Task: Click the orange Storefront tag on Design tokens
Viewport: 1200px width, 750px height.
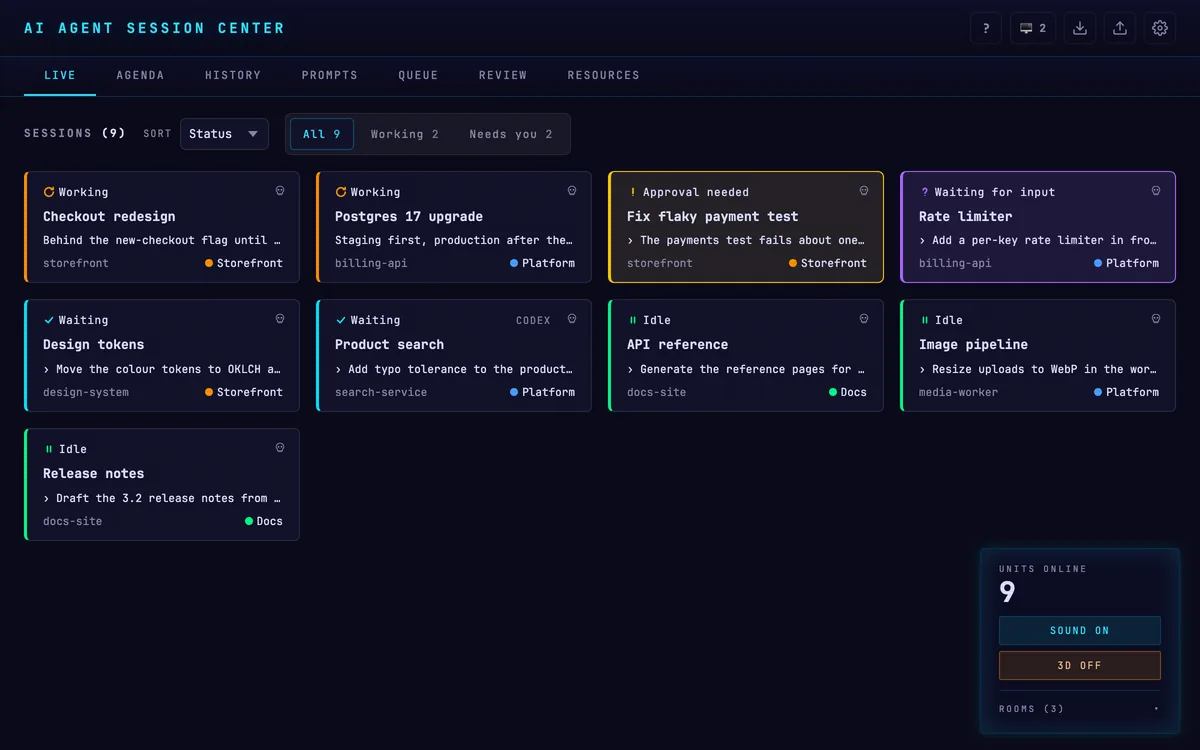Action: click(x=244, y=392)
